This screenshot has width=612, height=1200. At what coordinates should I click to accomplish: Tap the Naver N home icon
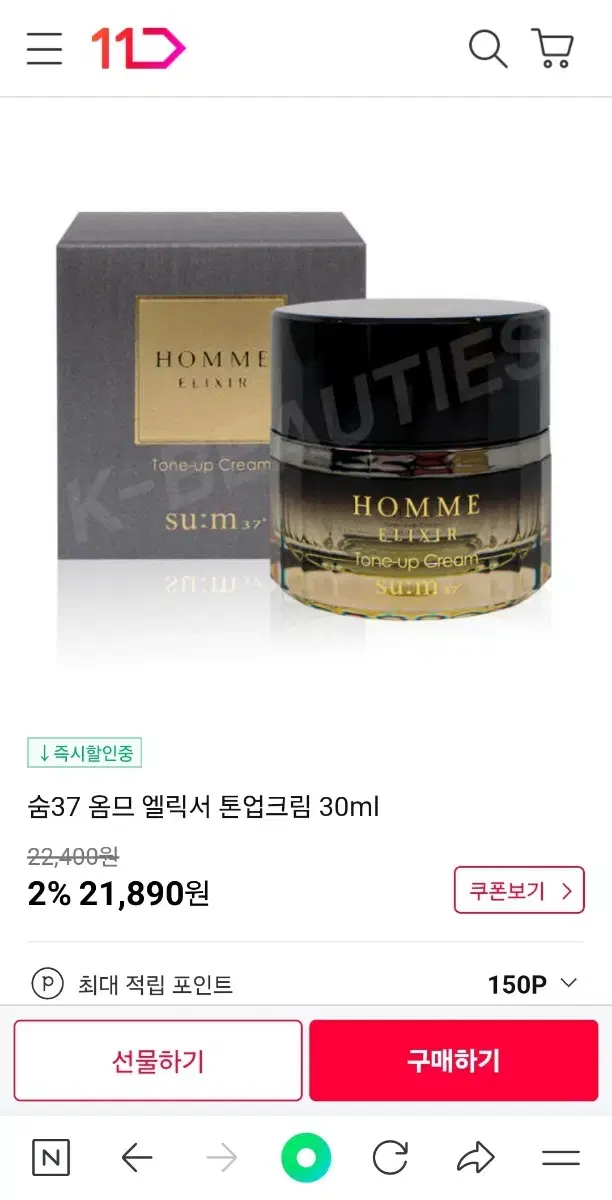click(x=51, y=1158)
